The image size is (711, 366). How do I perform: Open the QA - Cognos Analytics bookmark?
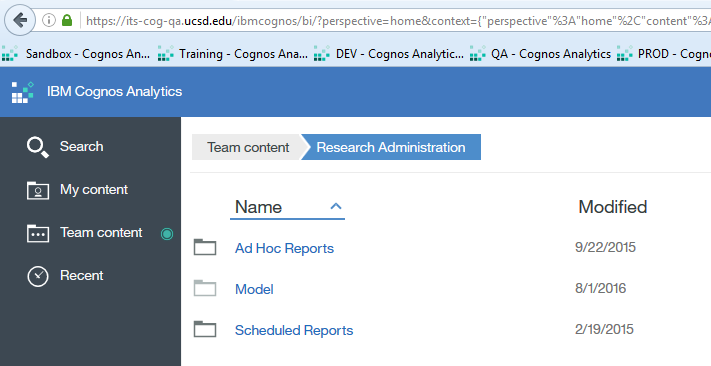(x=541, y=54)
